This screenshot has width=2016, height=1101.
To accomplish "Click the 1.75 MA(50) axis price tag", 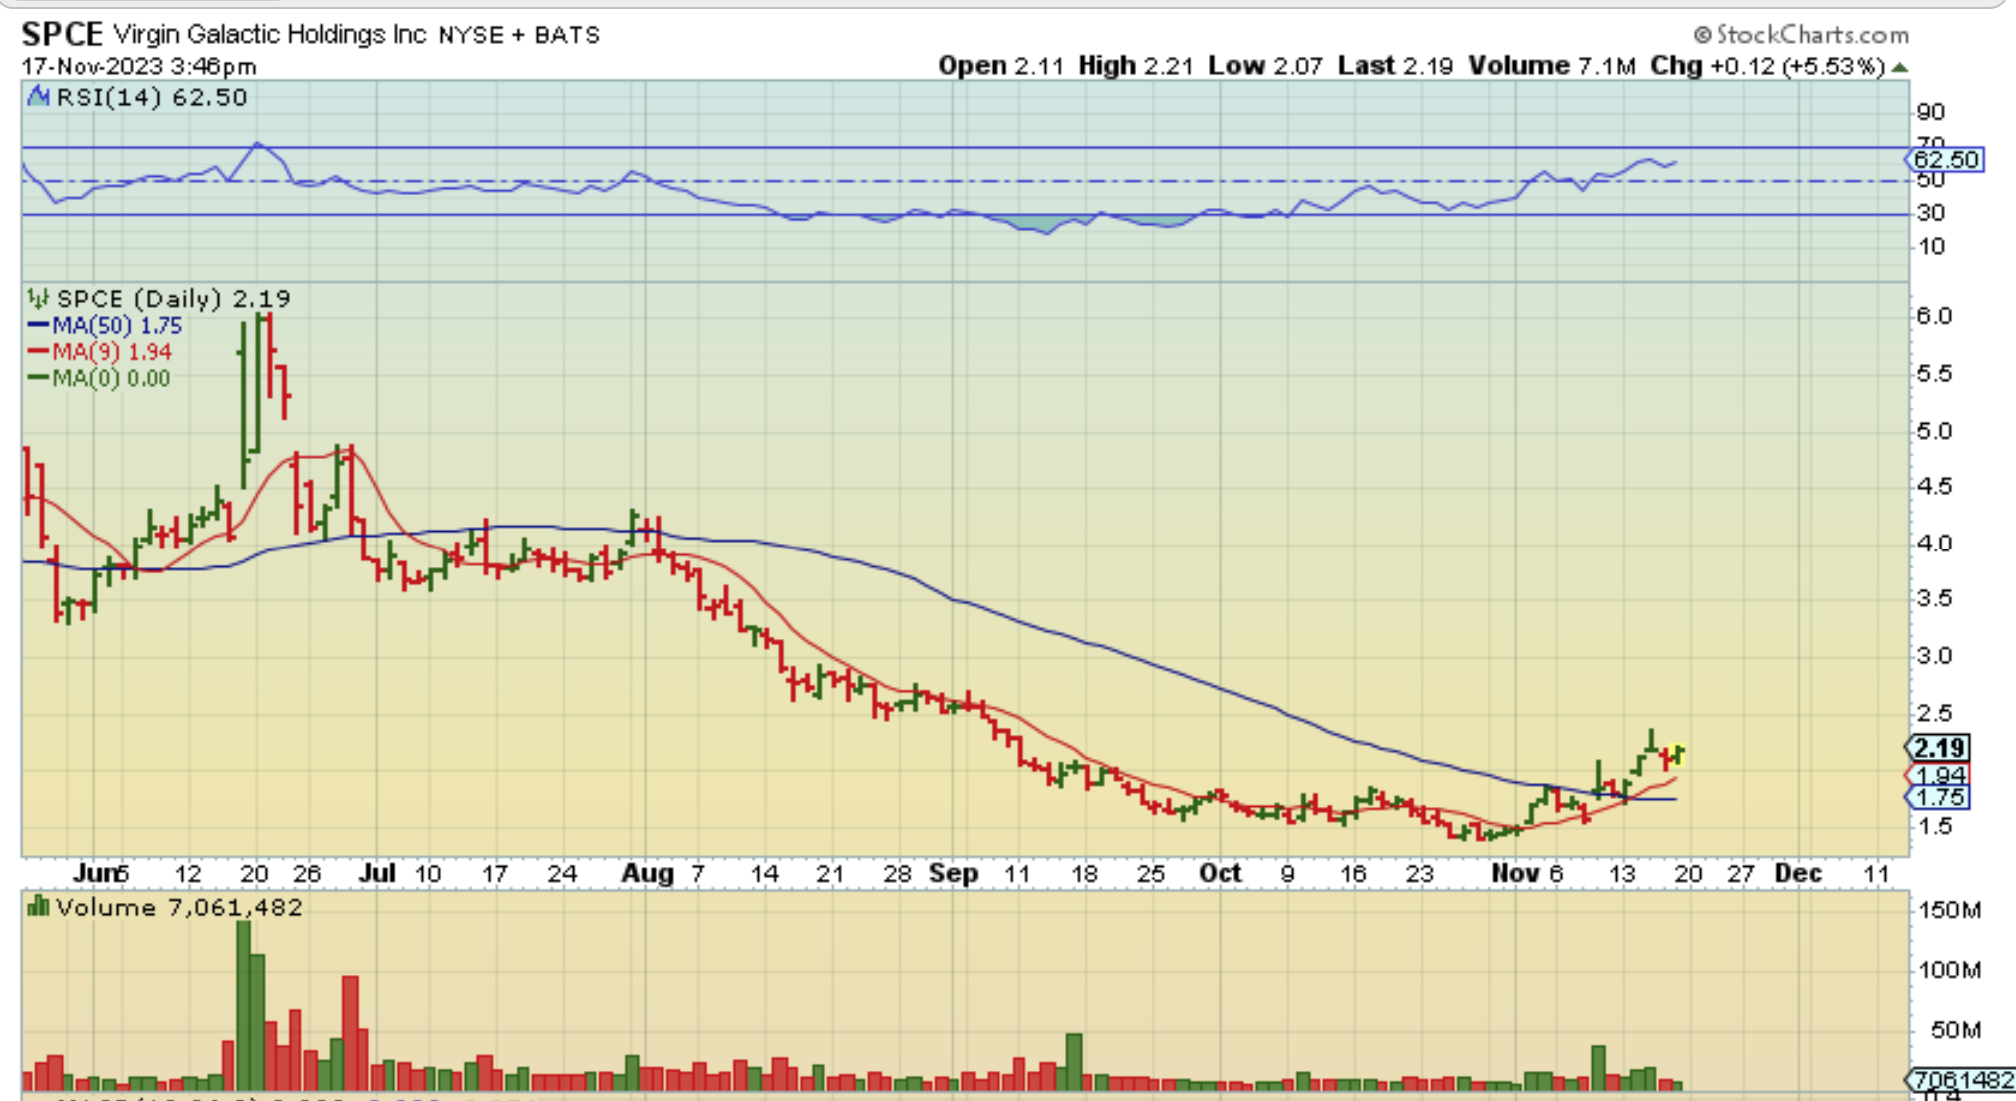I will point(1940,797).
